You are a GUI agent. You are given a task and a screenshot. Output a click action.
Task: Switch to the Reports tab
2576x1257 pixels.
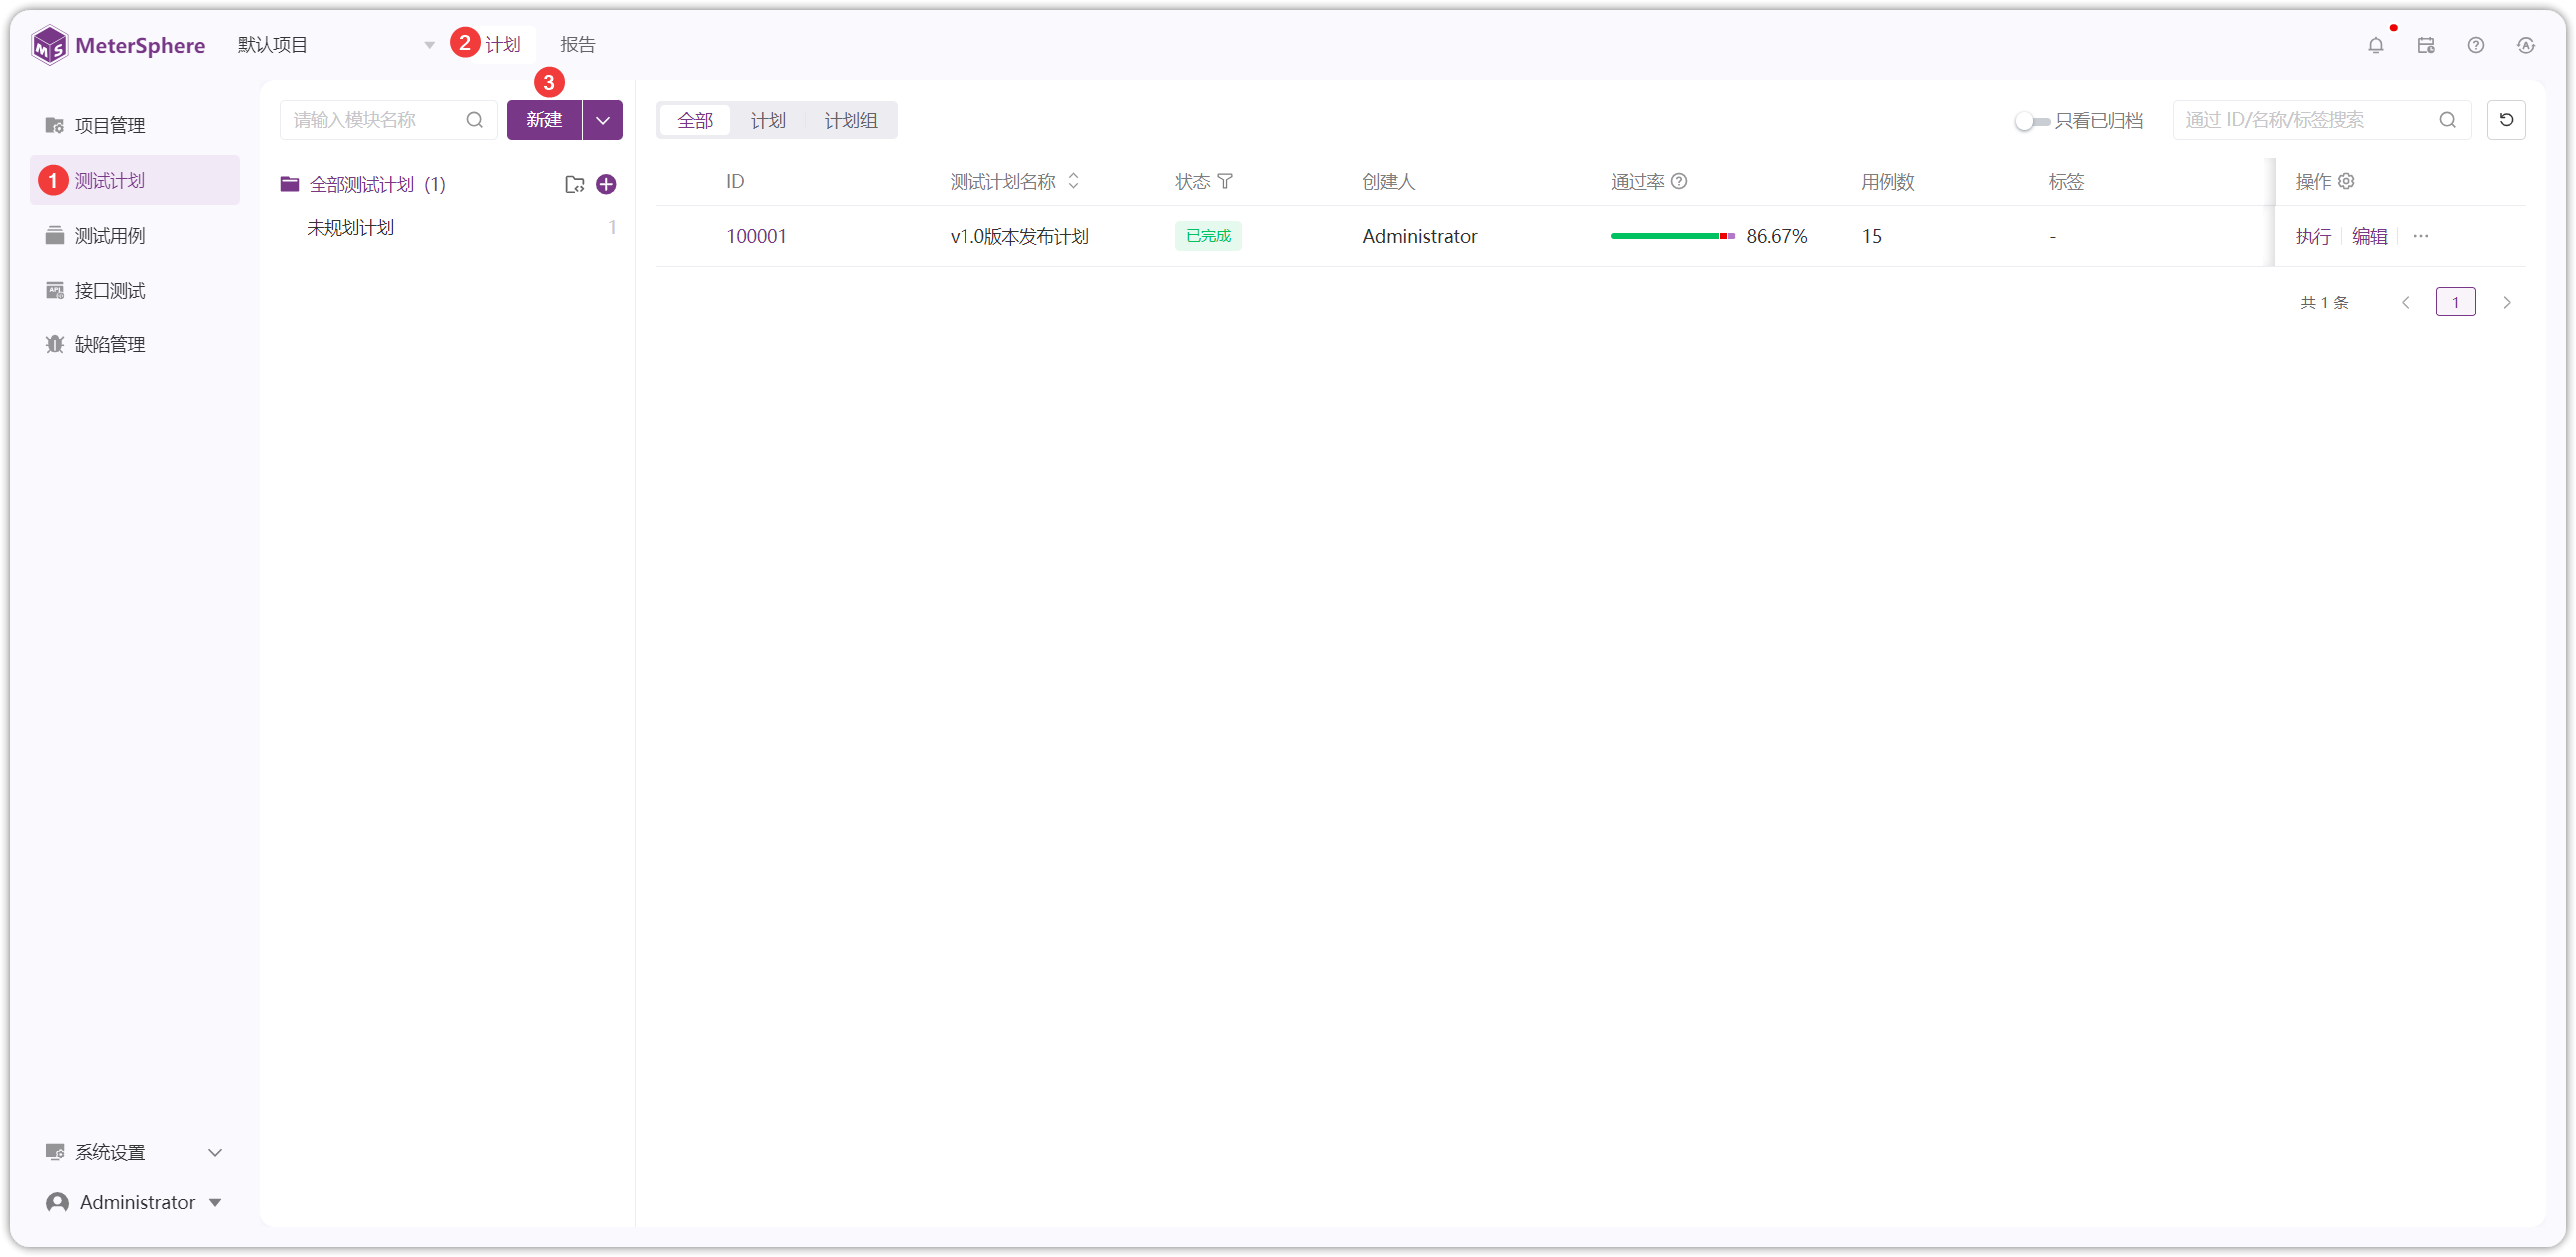coord(577,45)
